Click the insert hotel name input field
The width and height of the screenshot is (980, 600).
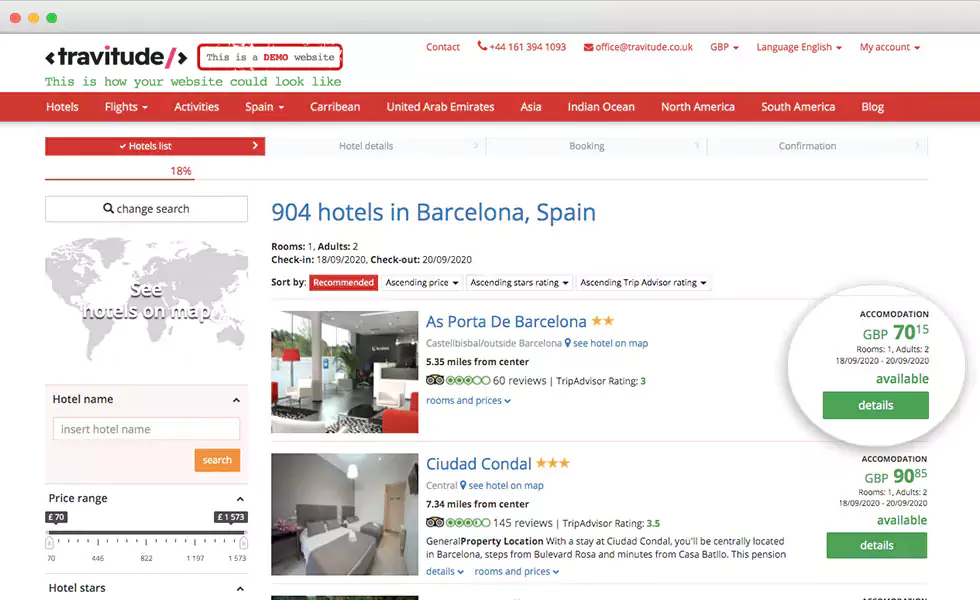[146, 428]
